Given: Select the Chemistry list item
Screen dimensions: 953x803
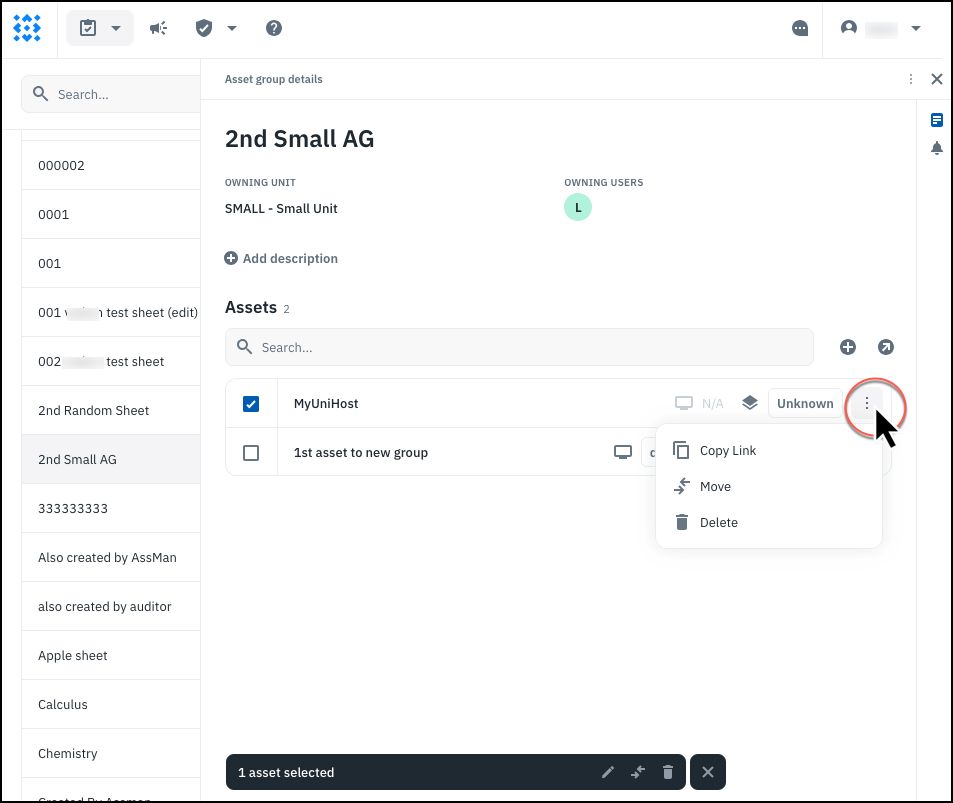Looking at the screenshot, I should point(111,753).
